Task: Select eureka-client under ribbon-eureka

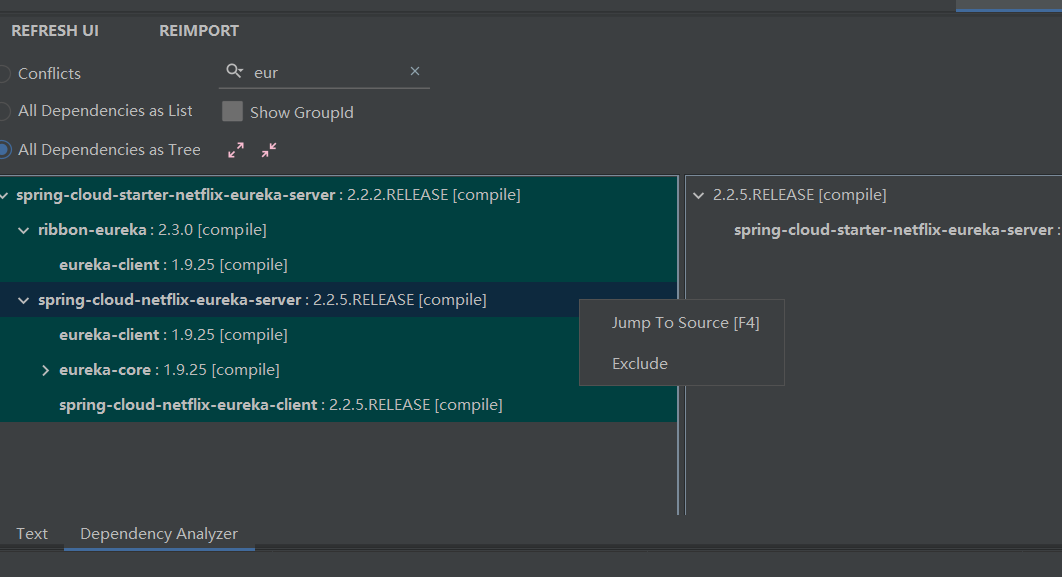Action: 339,265
